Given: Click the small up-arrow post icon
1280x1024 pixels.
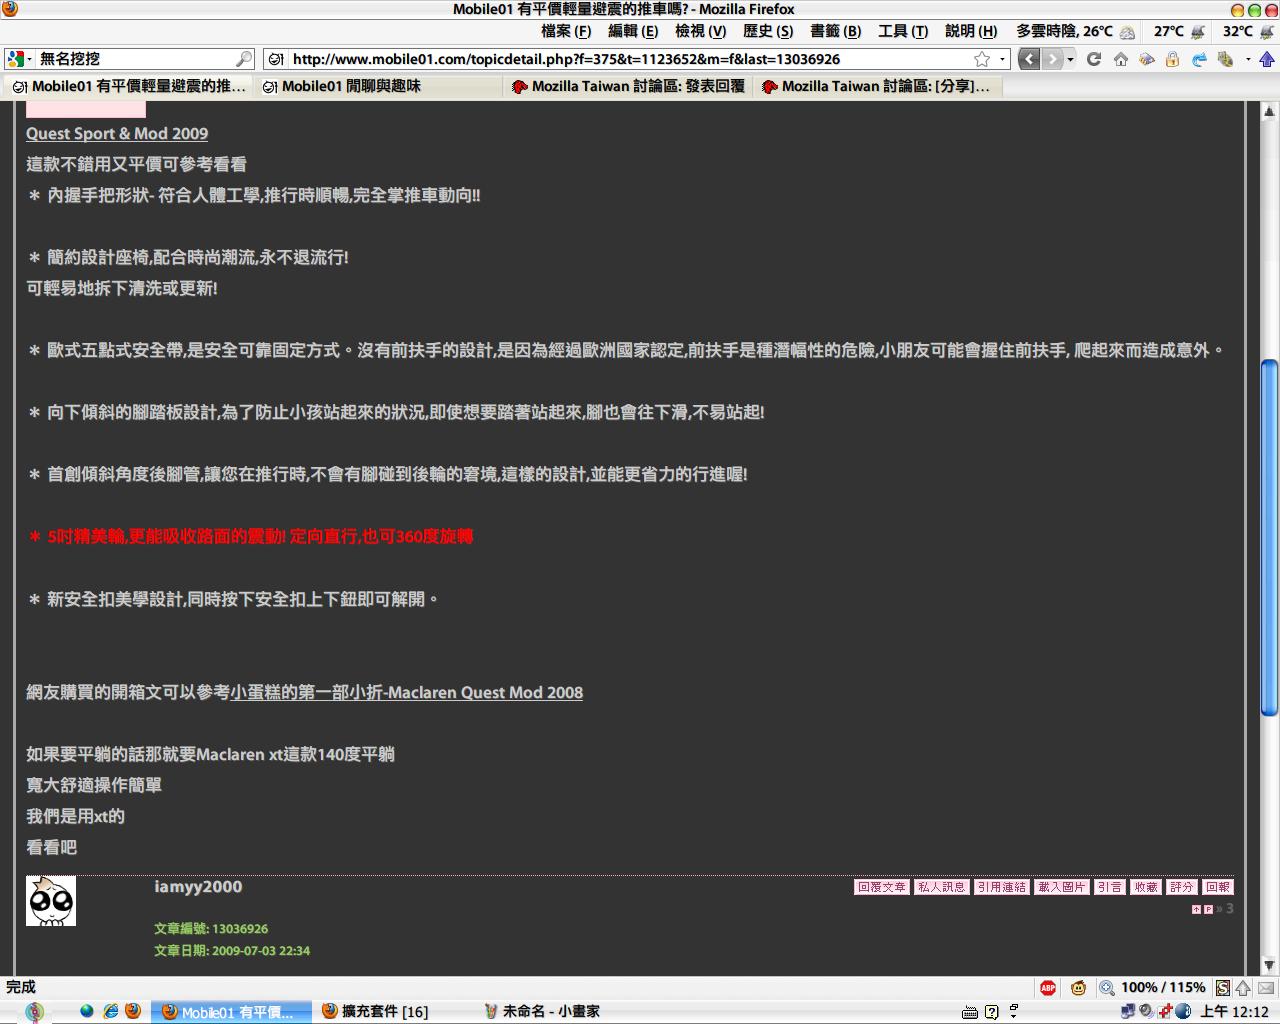Looking at the screenshot, I should 1196,909.
